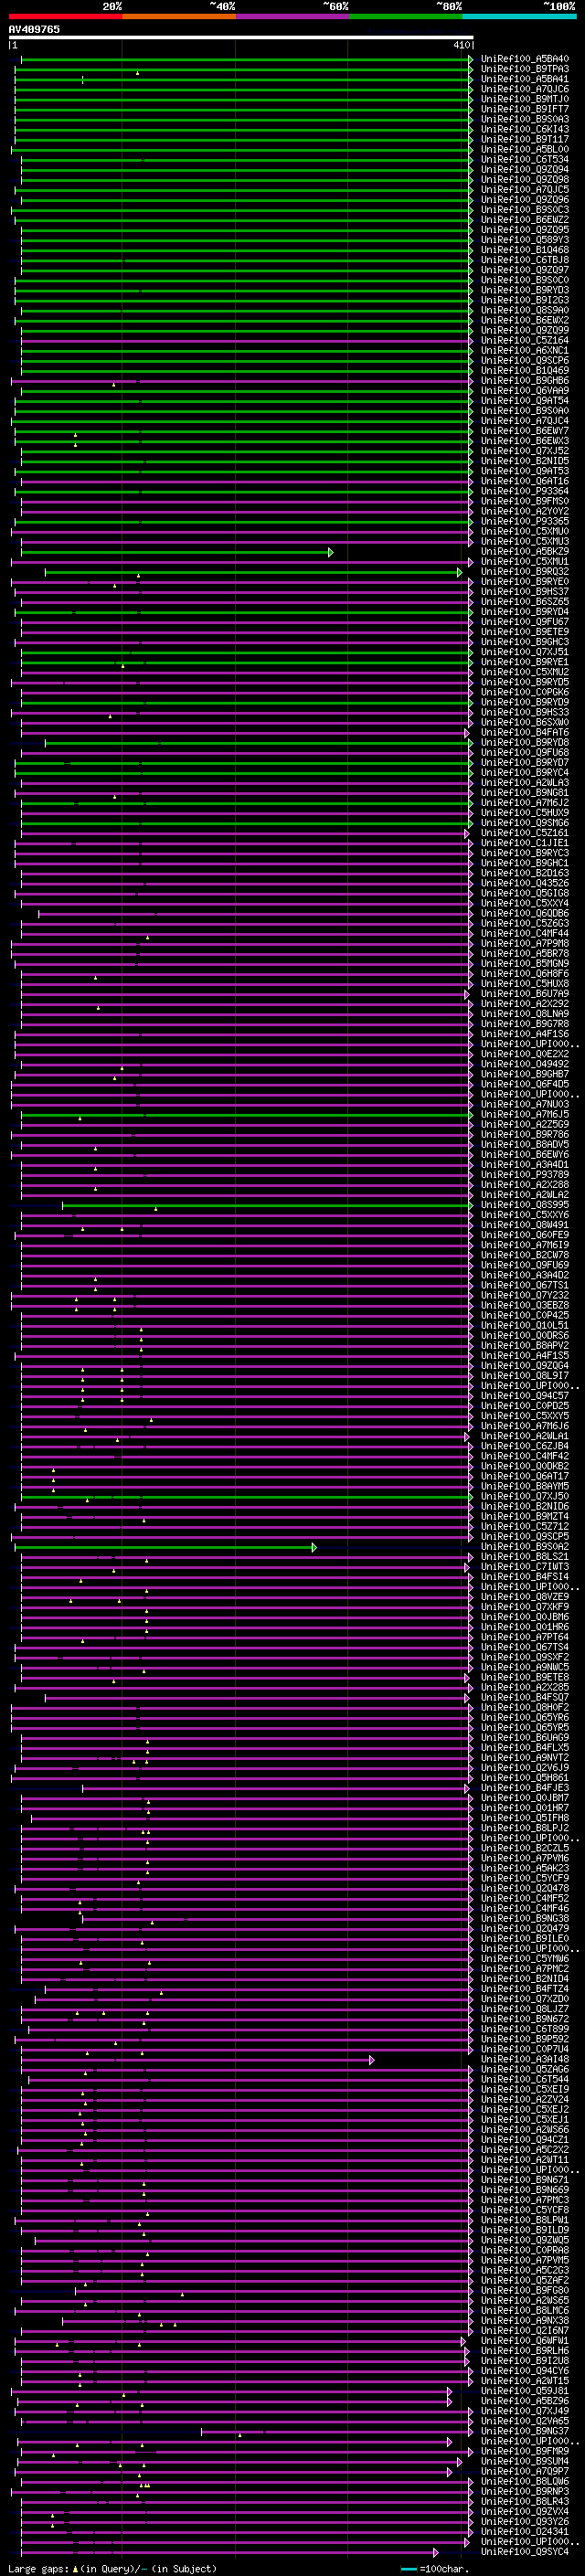585x2576 pixels.
Task: Open hit UniRef100_C6K143
Action: click(525, 129)
